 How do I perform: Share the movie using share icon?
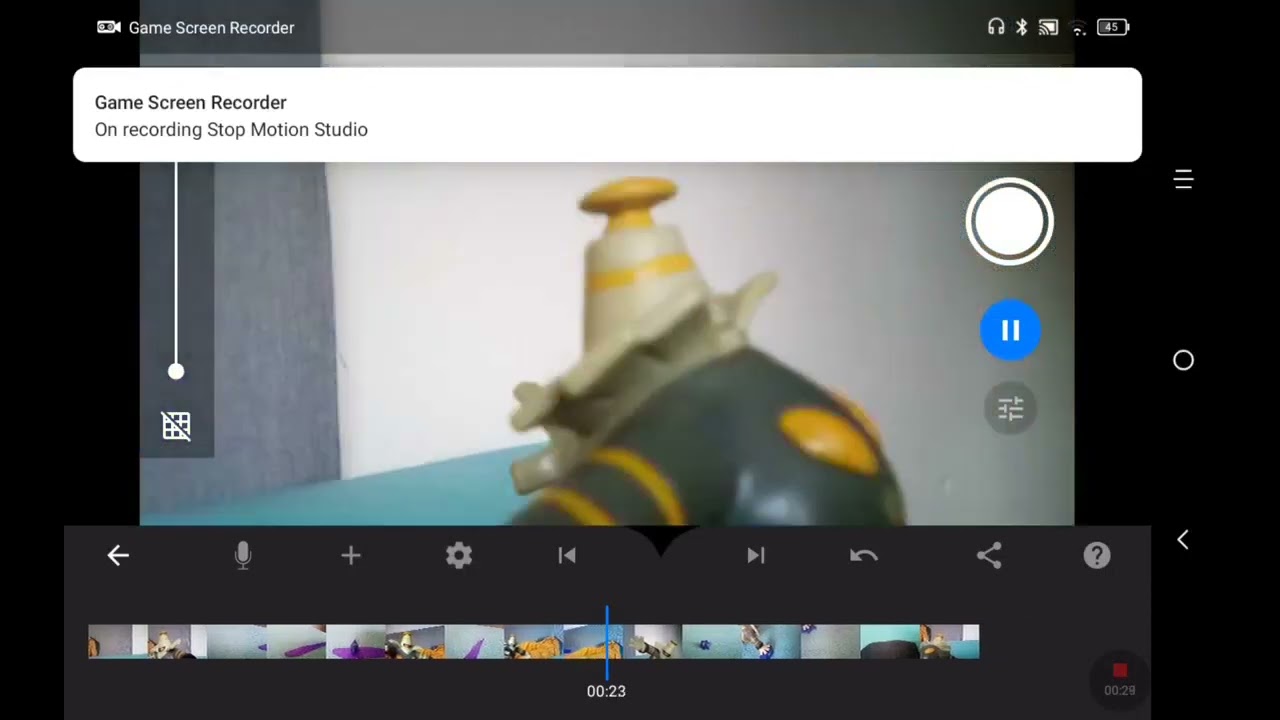point(989,555)
